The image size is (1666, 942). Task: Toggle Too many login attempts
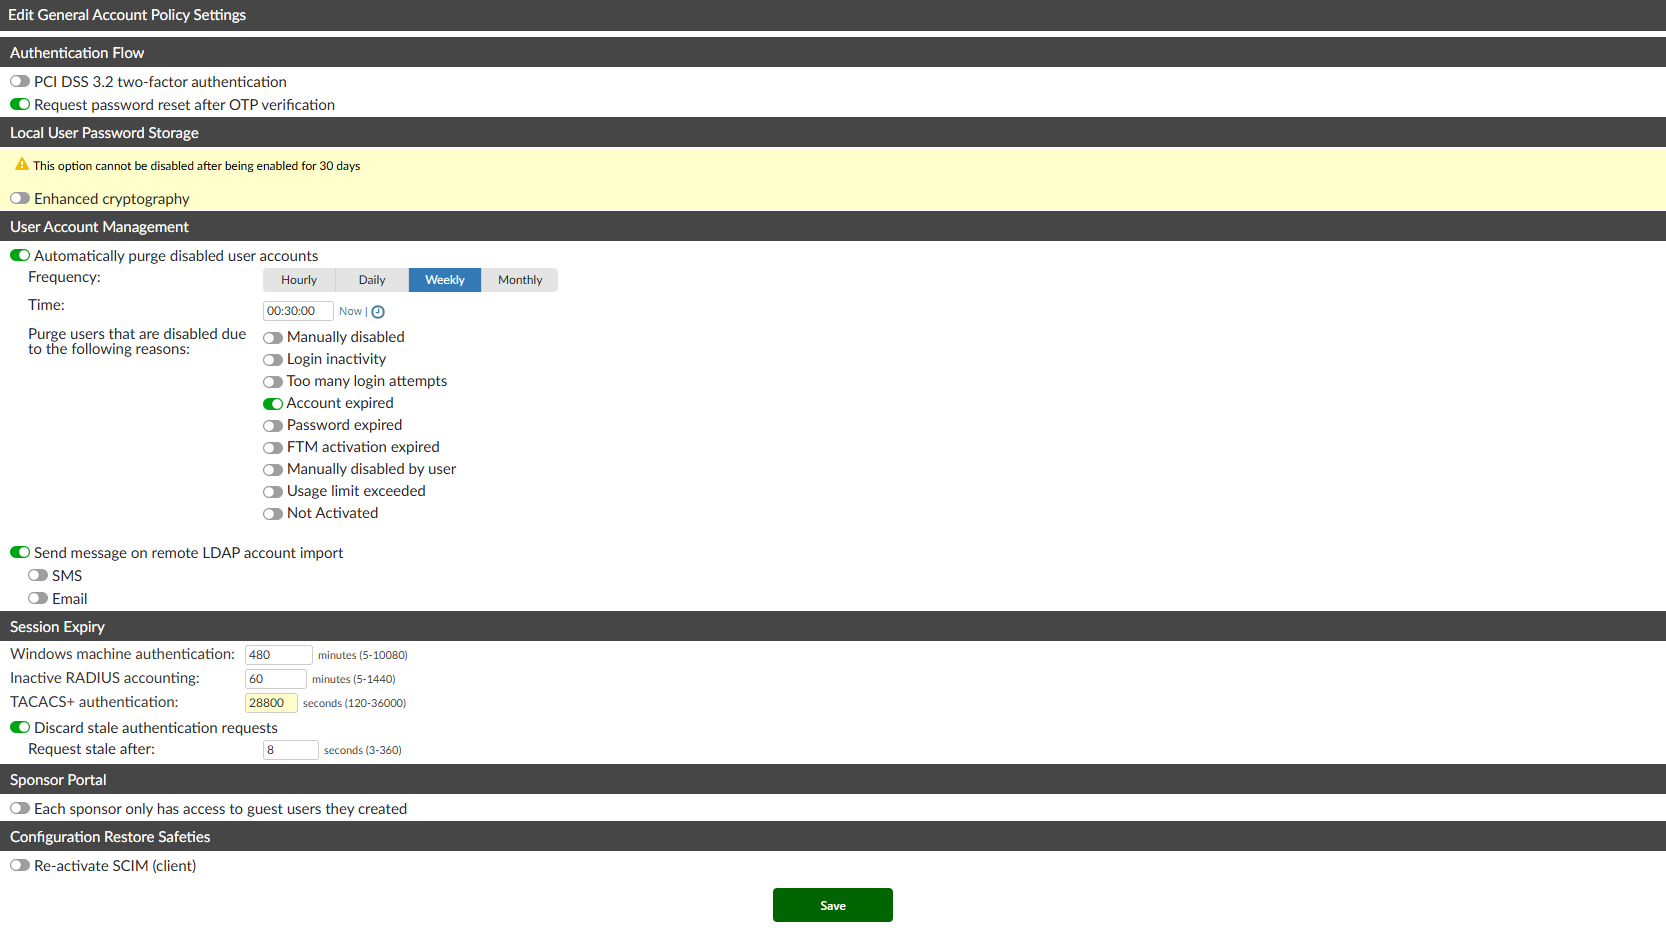[x=273, y=382]
